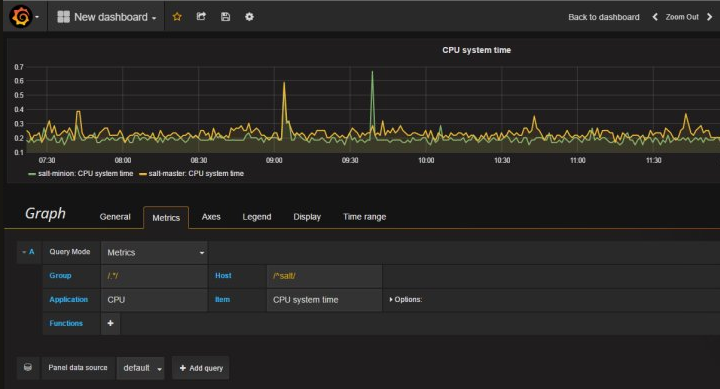Collapse query A row
Image resolution: width=720 pixels, height=389 pixels.
point(28,252)
